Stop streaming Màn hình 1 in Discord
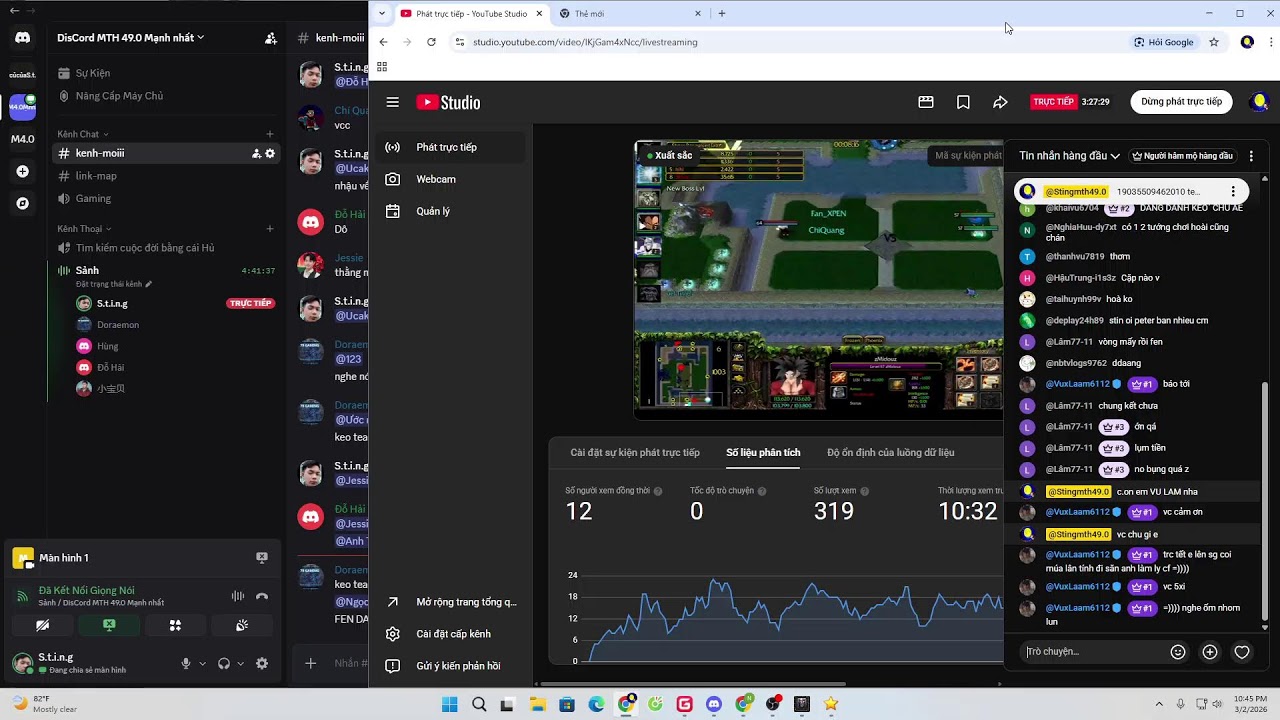 pyautogui.click(x=262, y=558)
